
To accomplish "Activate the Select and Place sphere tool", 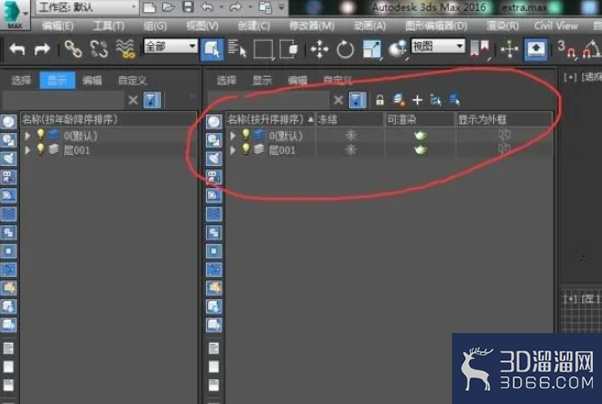I will (x=398, y=49).
